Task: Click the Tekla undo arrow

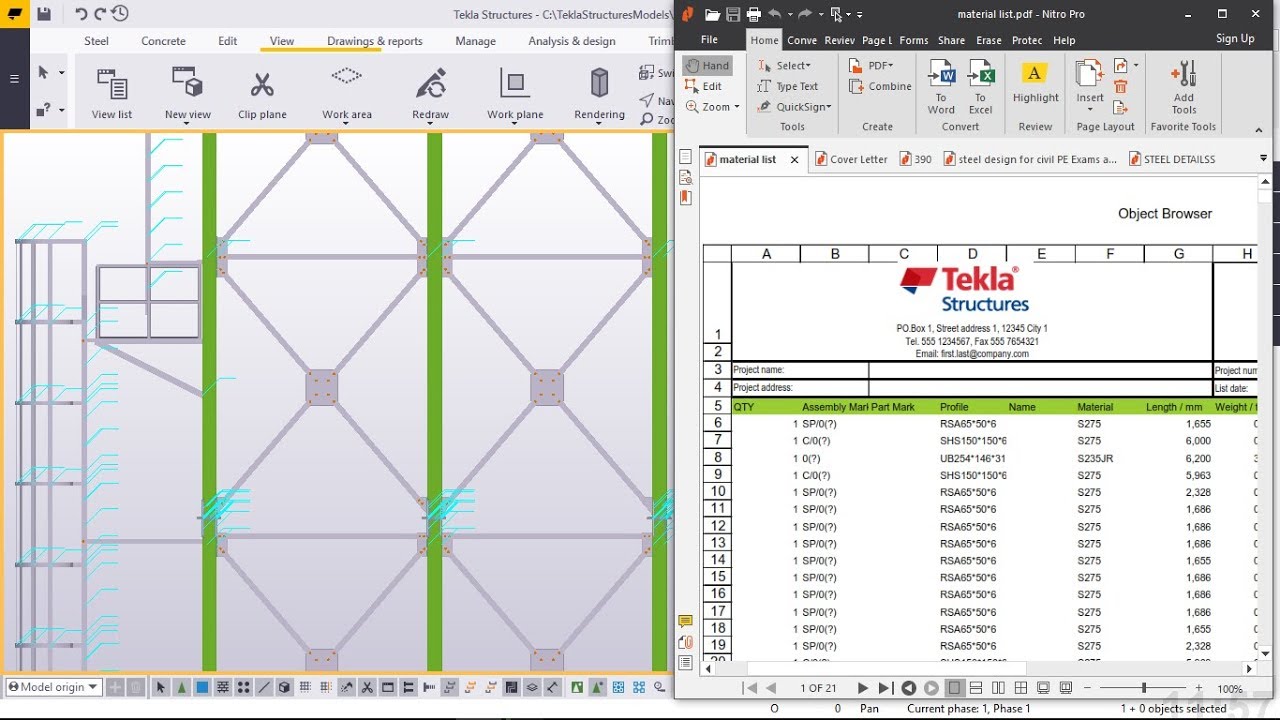Action: click(82, 14)
